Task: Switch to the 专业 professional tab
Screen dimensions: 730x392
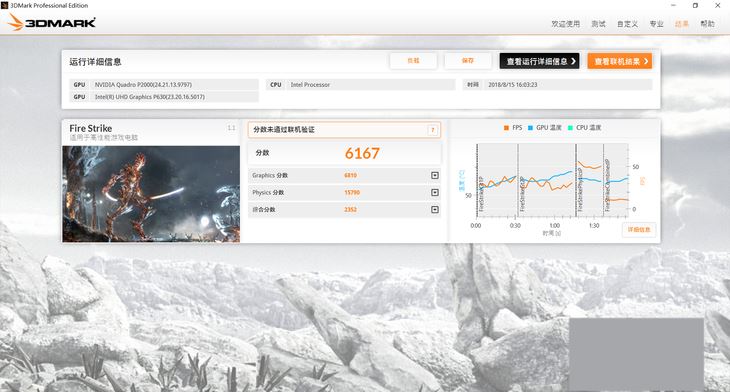Action: (656, 24)
